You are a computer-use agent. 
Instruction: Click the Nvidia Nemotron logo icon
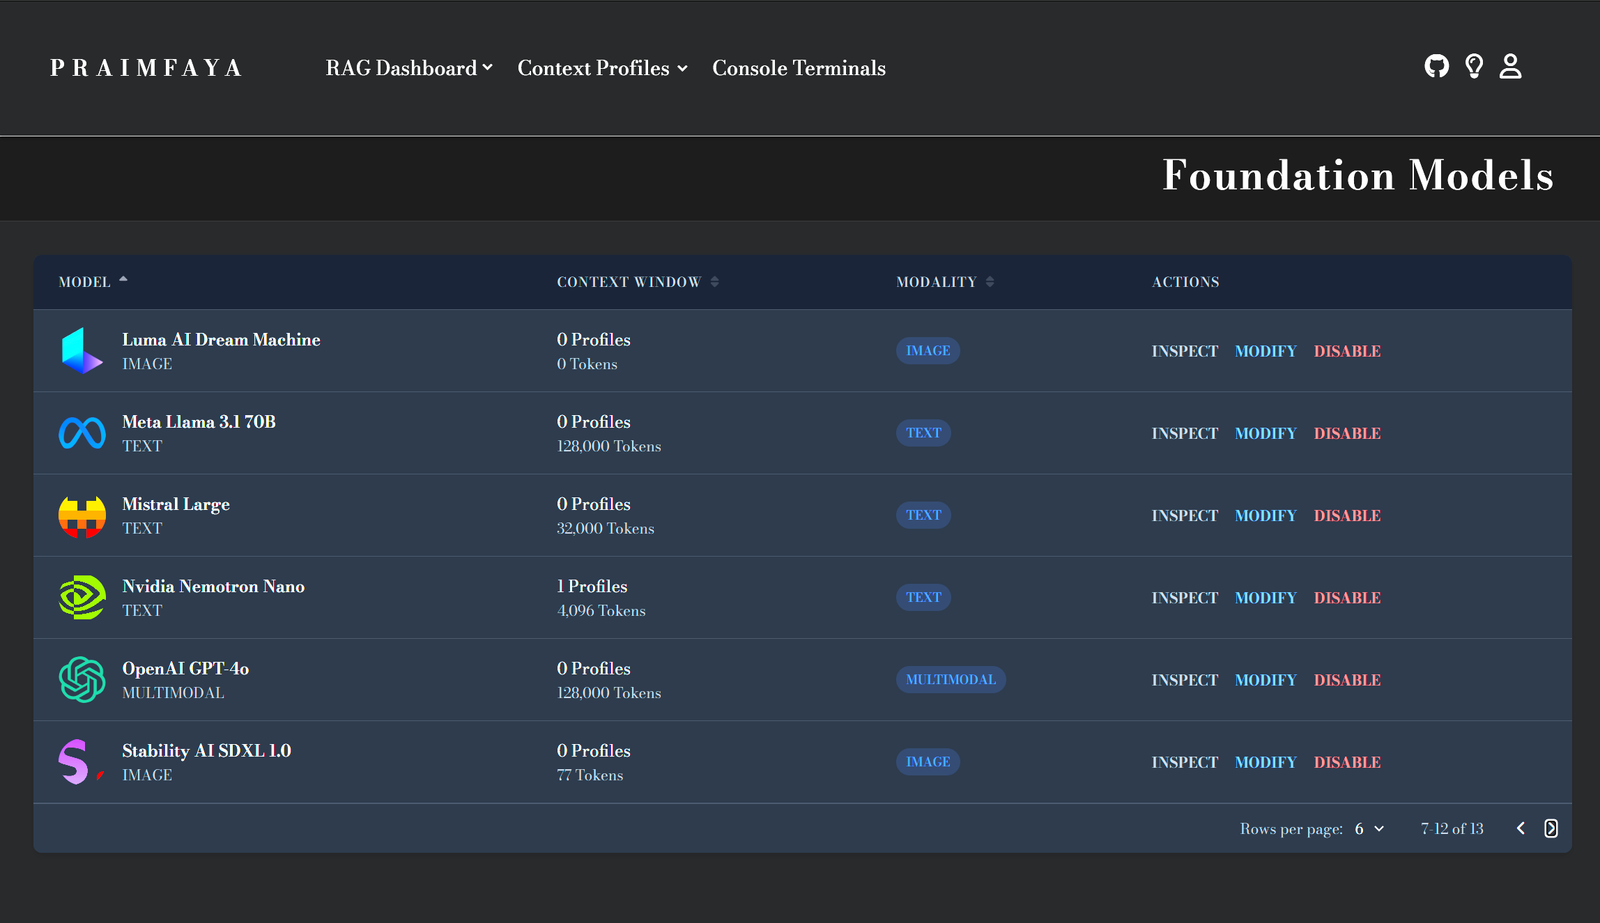point(82,598)
